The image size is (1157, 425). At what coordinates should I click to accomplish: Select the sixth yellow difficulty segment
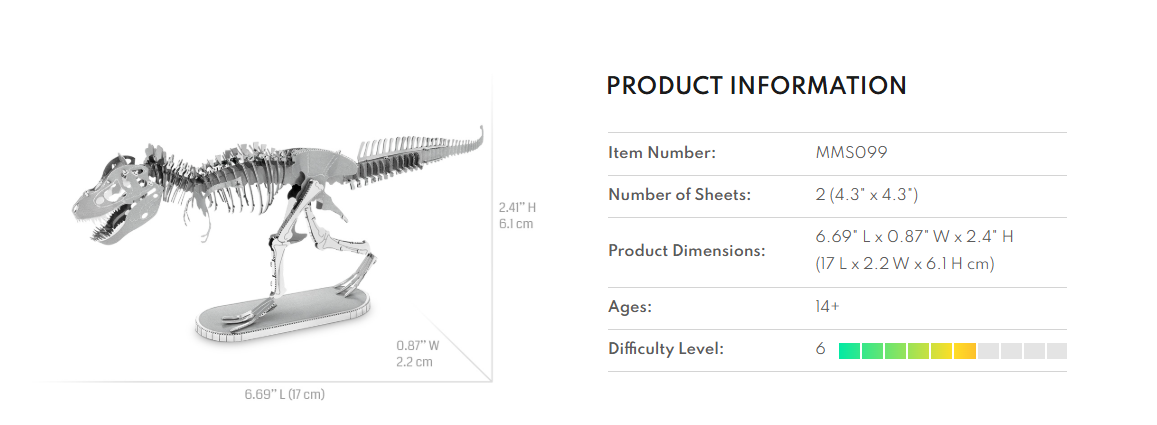tap(965, 351)
